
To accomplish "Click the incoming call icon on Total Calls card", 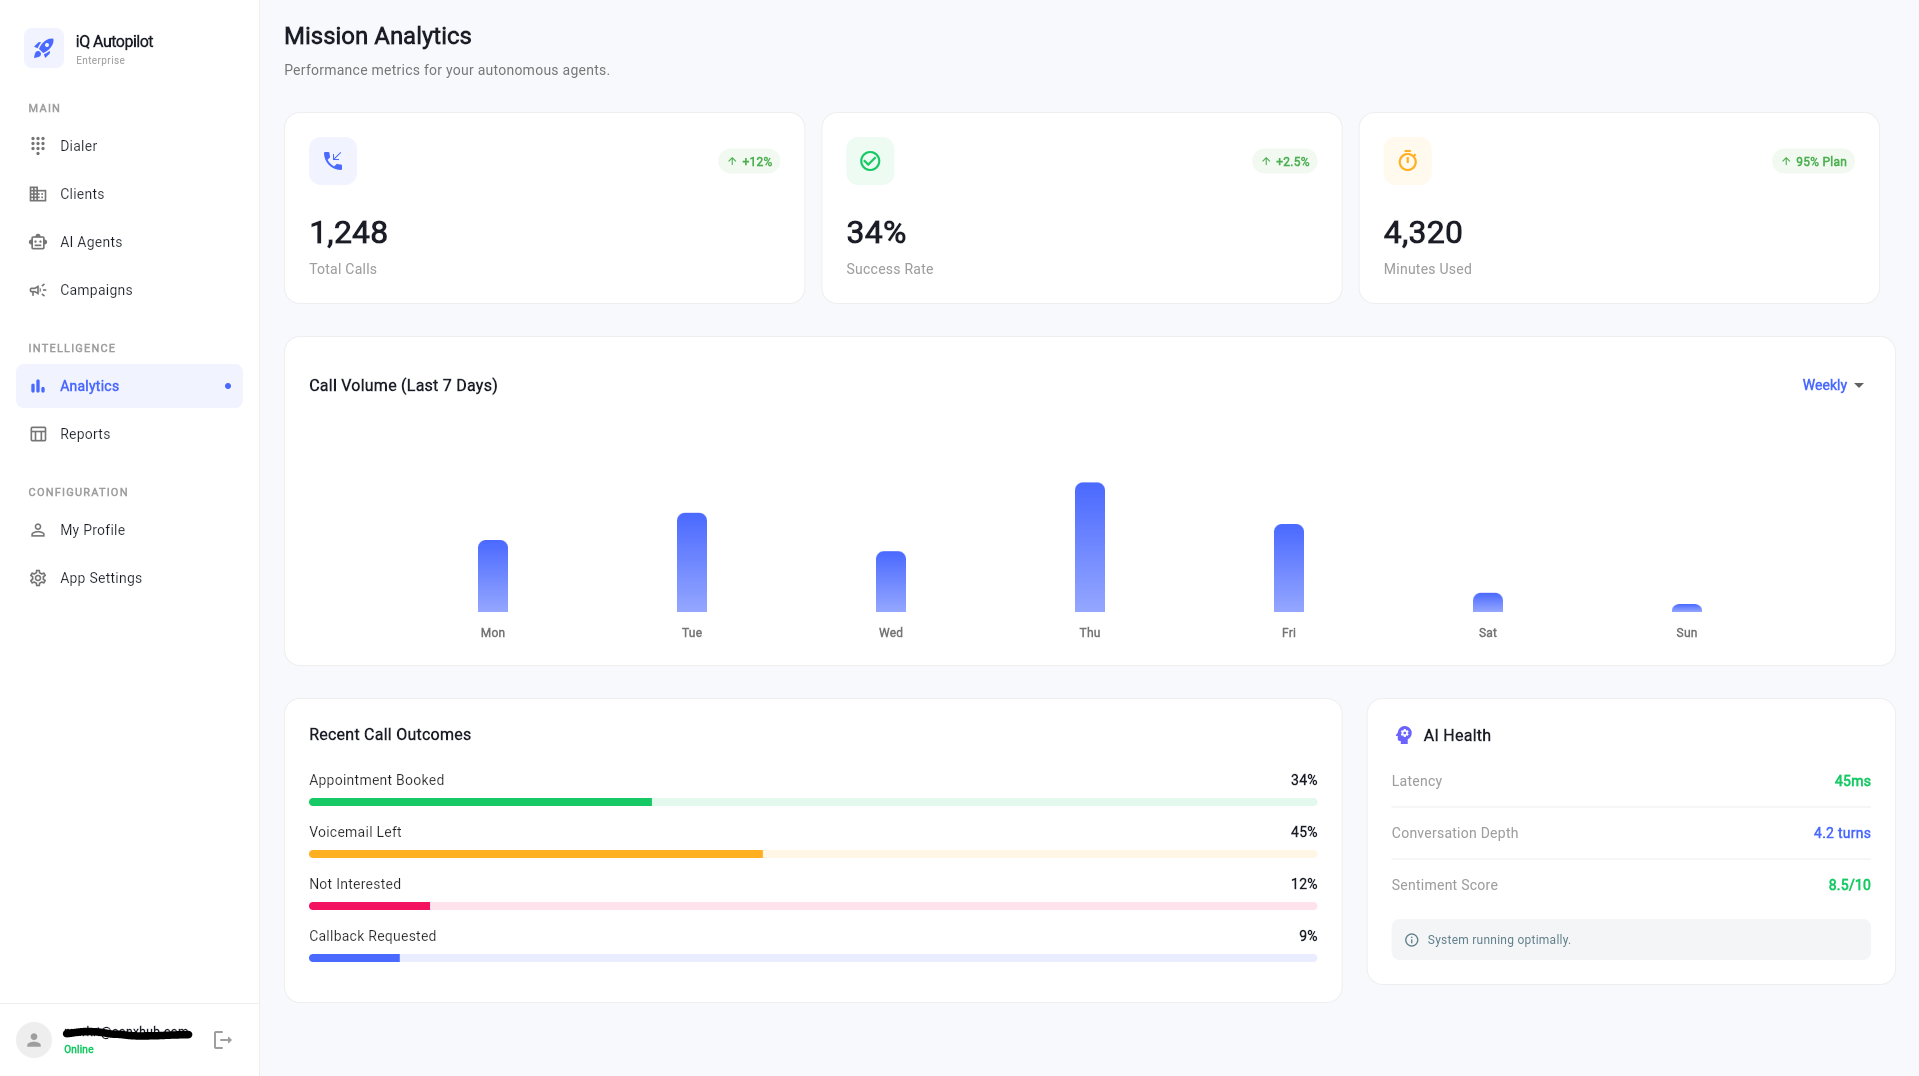I will click(x=333, y=161).
